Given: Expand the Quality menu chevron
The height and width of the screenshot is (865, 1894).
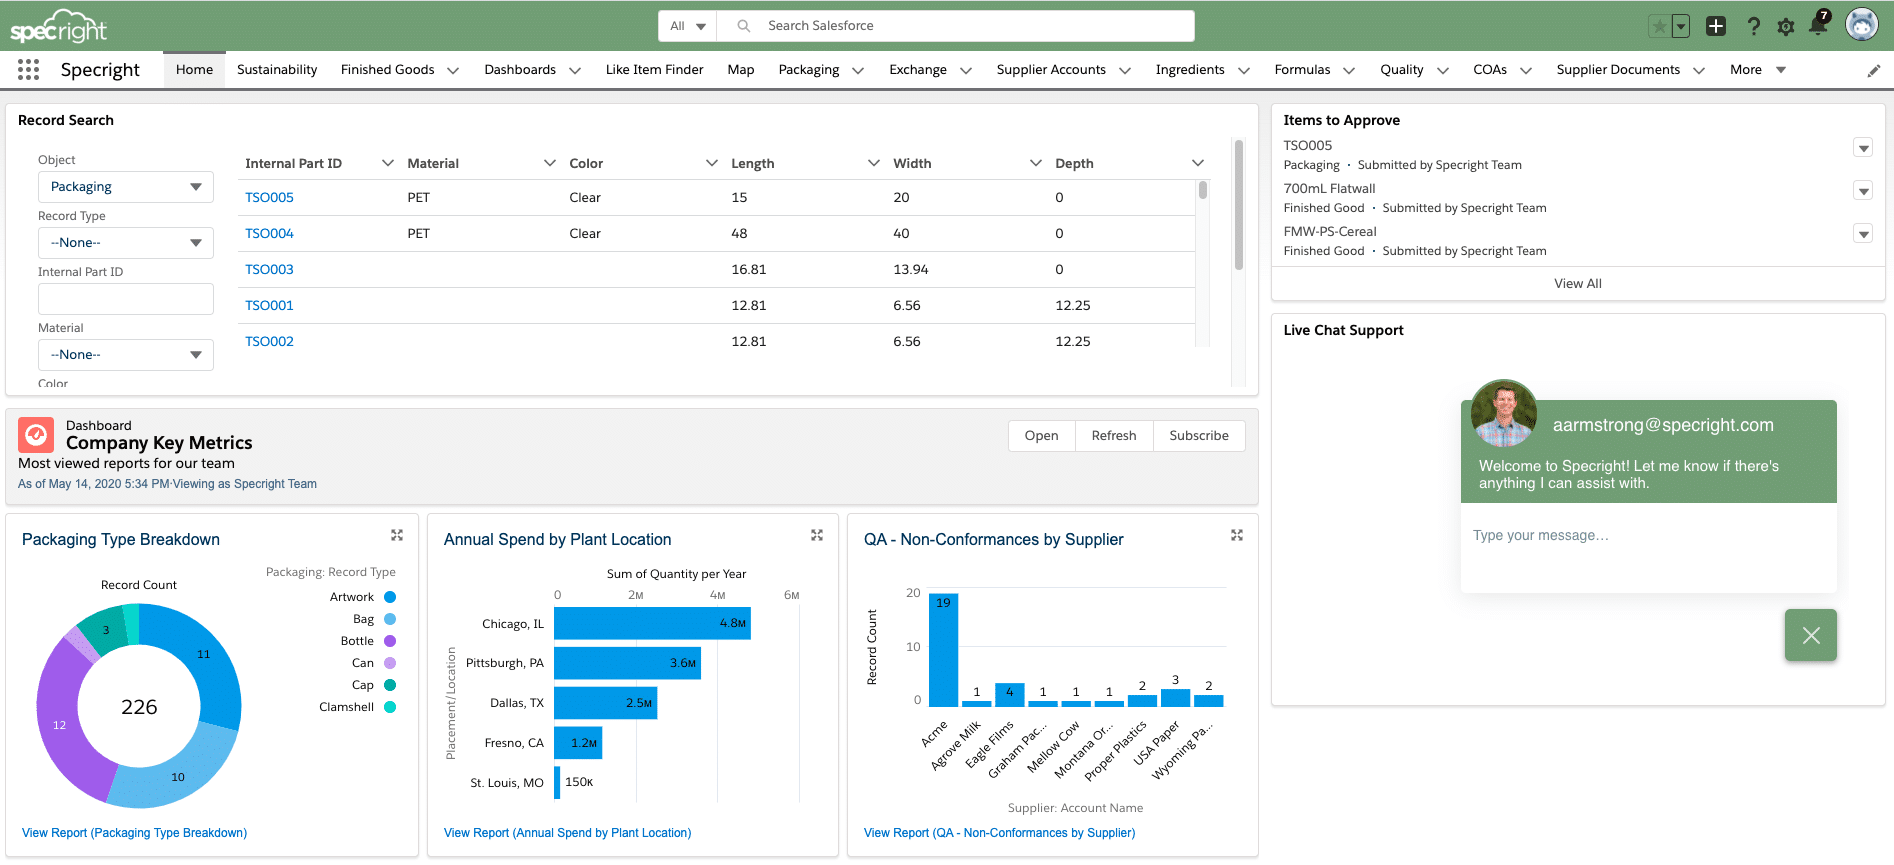Looking at the screenshot, I should point(1443,70).
